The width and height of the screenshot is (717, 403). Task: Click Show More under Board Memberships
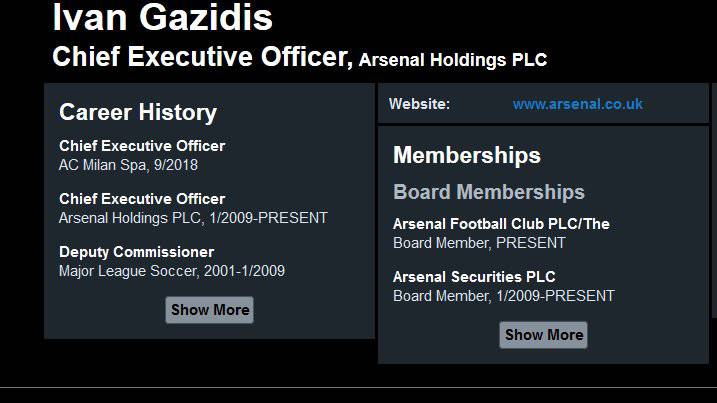coord(543,335)
